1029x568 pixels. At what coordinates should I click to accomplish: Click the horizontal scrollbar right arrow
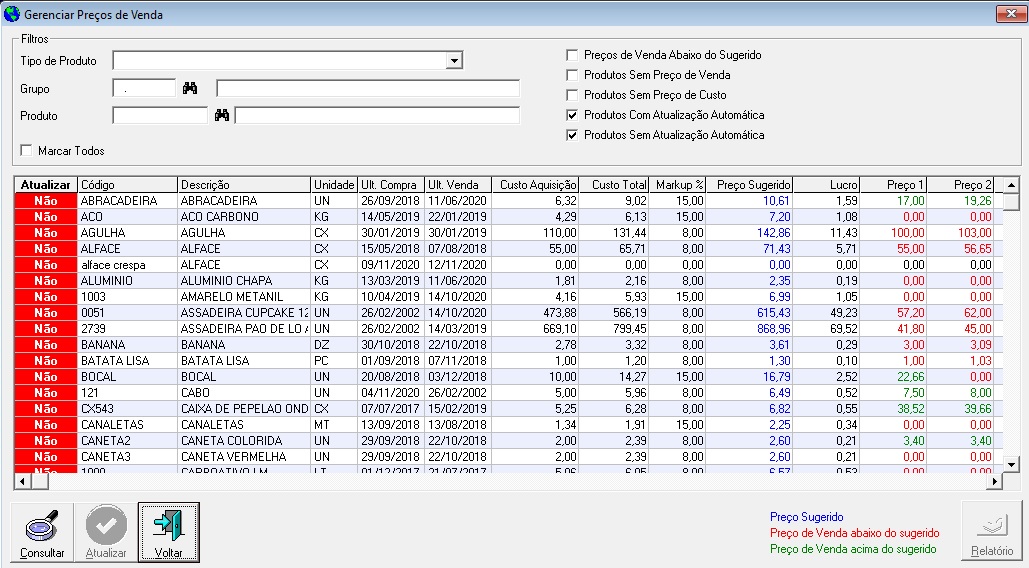coord(995,481)
